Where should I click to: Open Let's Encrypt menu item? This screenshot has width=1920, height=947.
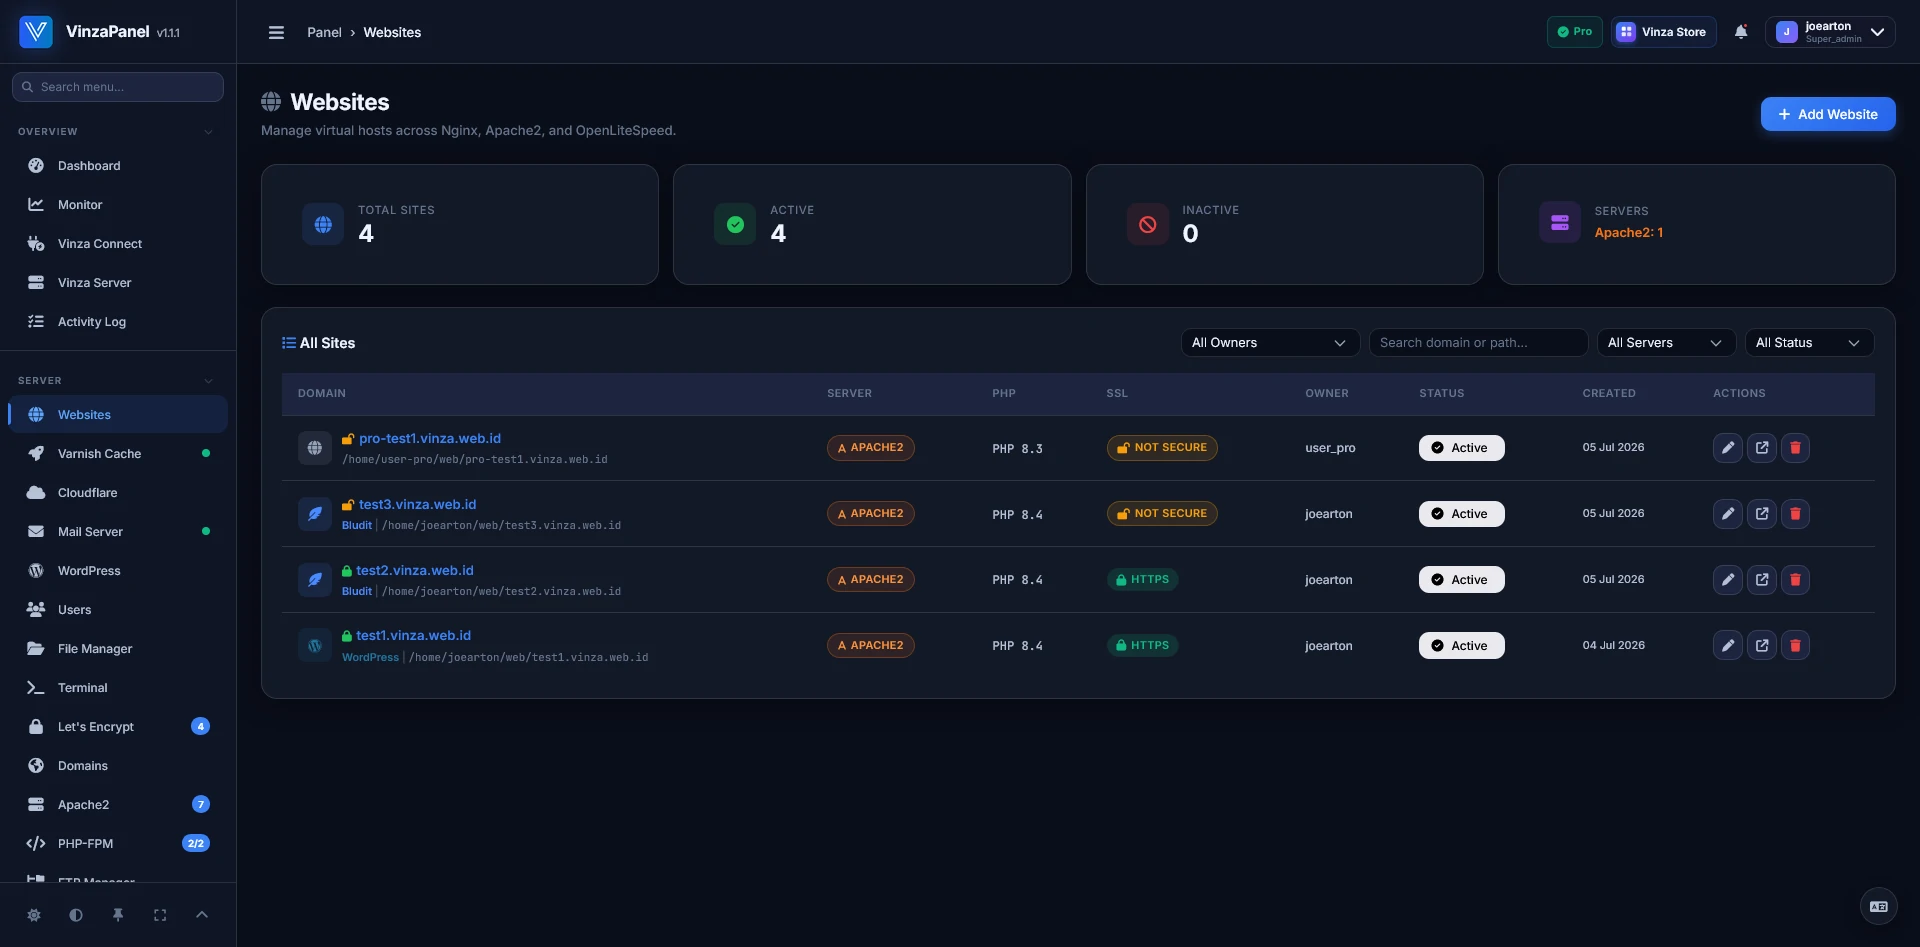[x=118, y=727]
